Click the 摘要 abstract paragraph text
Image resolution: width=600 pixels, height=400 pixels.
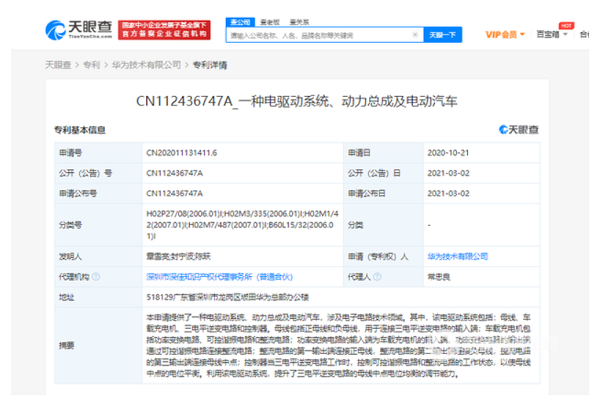[338, 345]
